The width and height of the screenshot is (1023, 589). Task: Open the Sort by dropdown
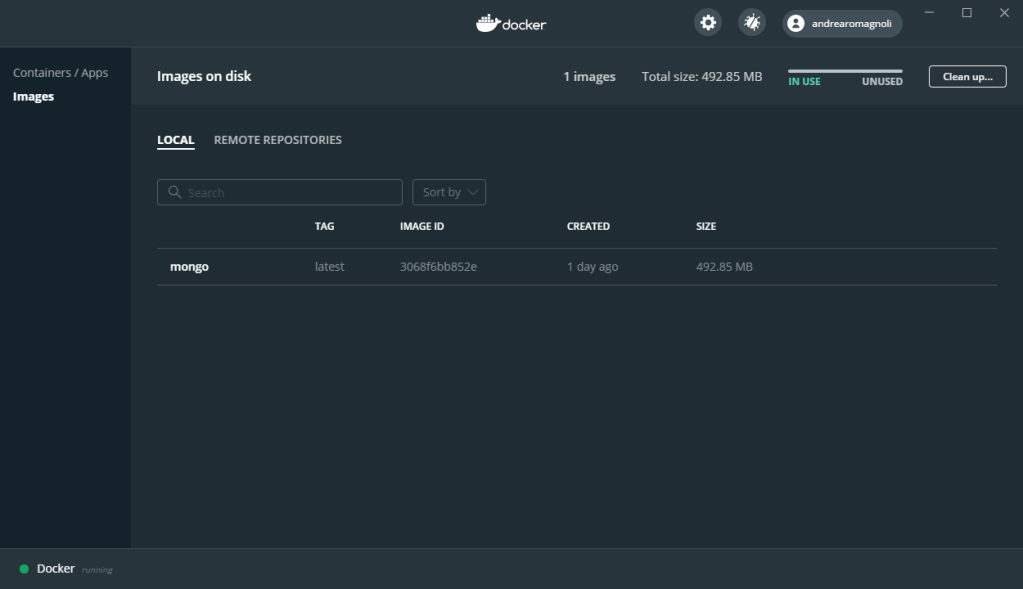coord(449,192)
